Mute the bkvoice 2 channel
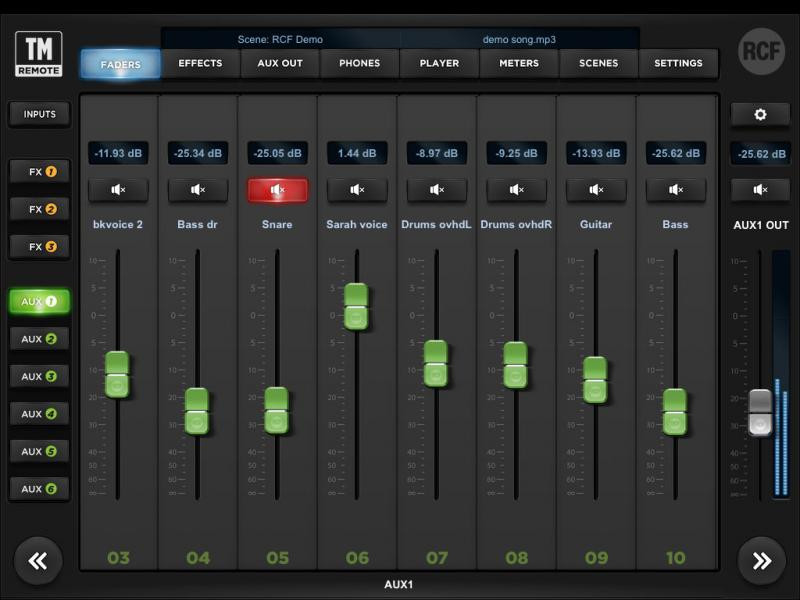The image size is (800, 600). [x=117, y=189]
